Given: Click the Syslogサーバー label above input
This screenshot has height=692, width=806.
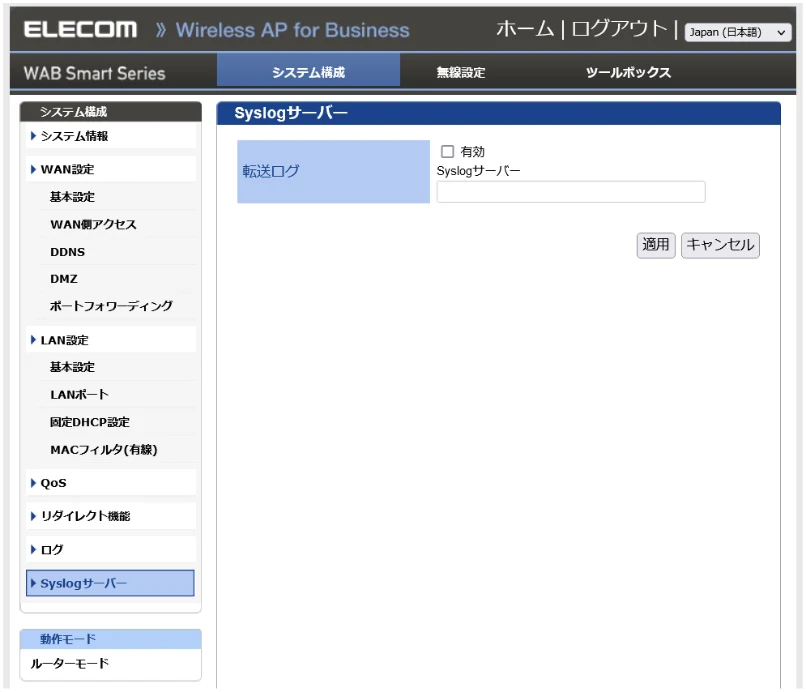Looking at the screenshot, I should 478,171.
